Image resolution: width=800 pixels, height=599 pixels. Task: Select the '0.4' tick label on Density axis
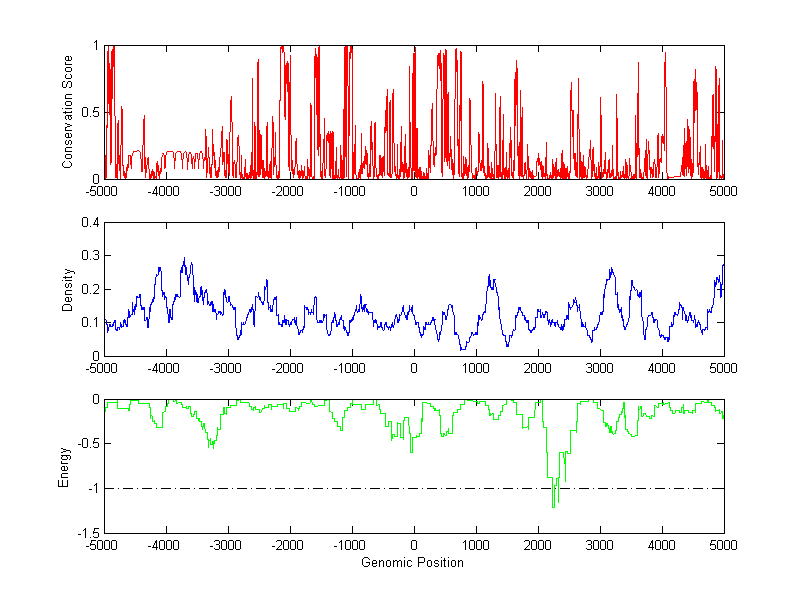[89, 223]
